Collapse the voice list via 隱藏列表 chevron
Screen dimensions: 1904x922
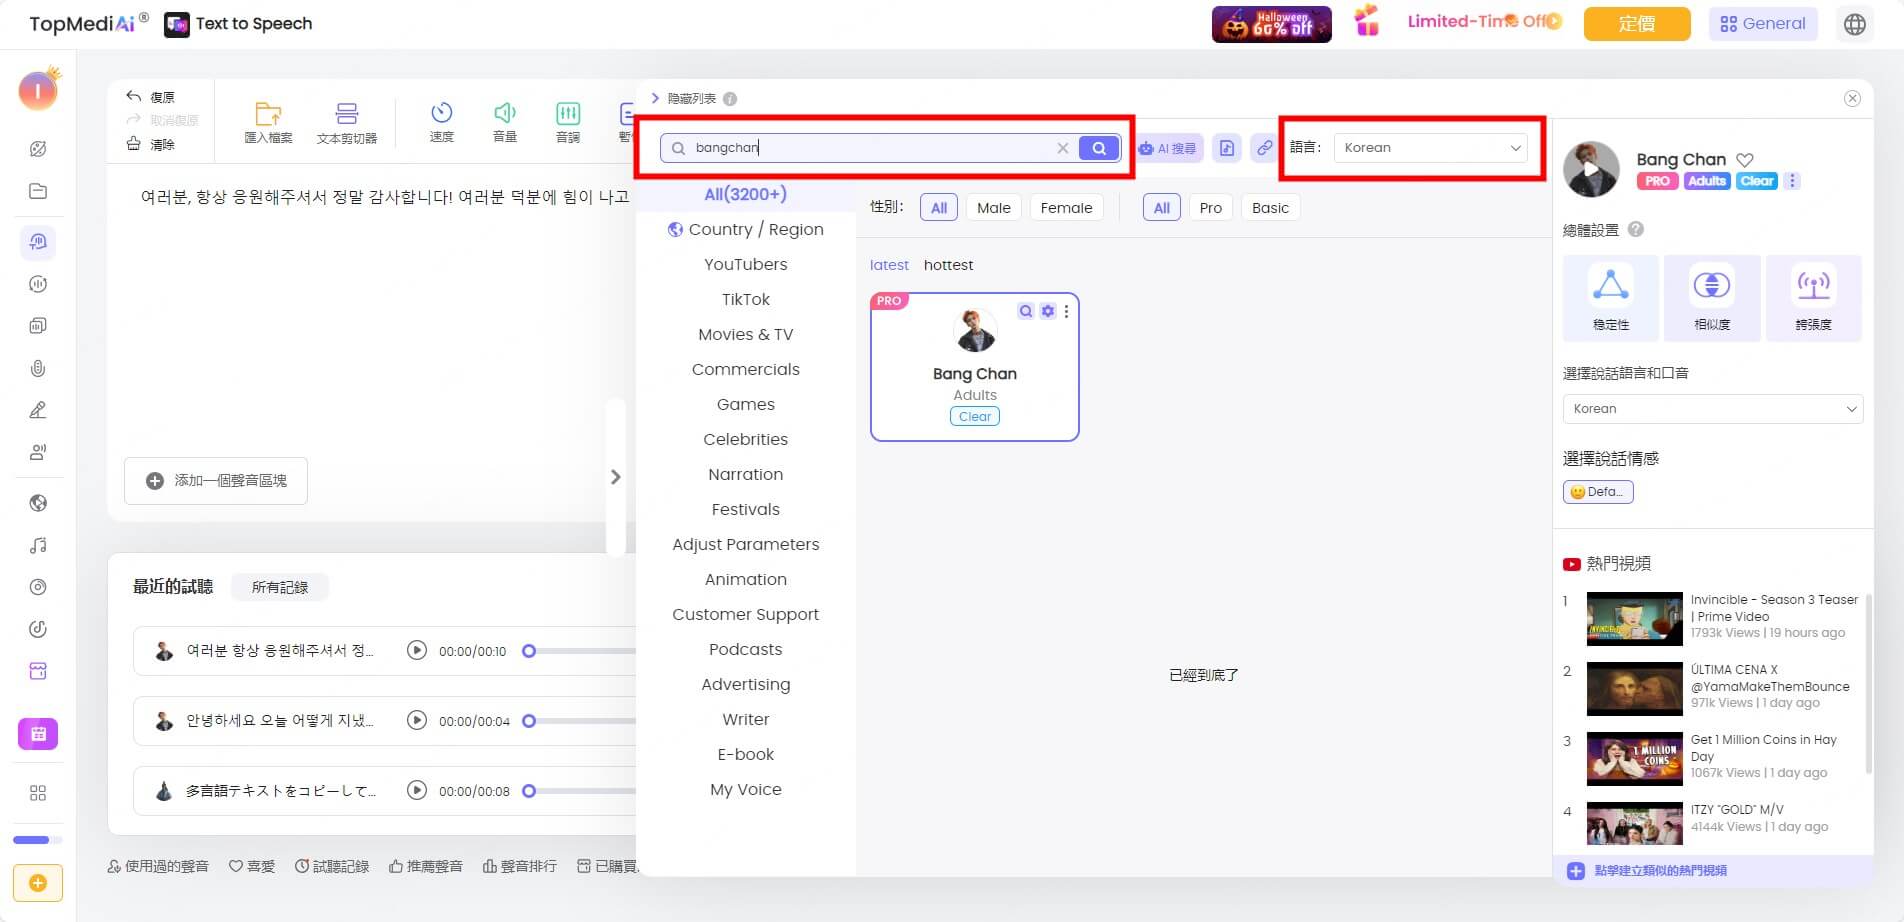point(655,98)
